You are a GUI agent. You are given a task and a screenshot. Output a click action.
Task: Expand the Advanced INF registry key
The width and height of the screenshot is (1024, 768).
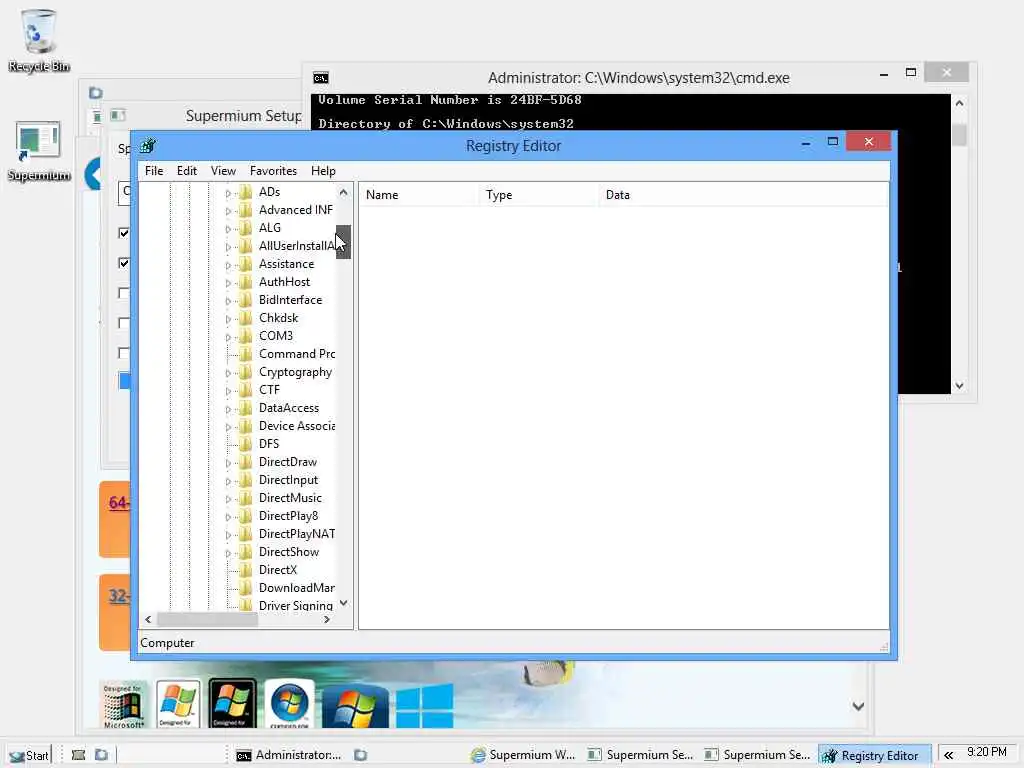point(228,211)
